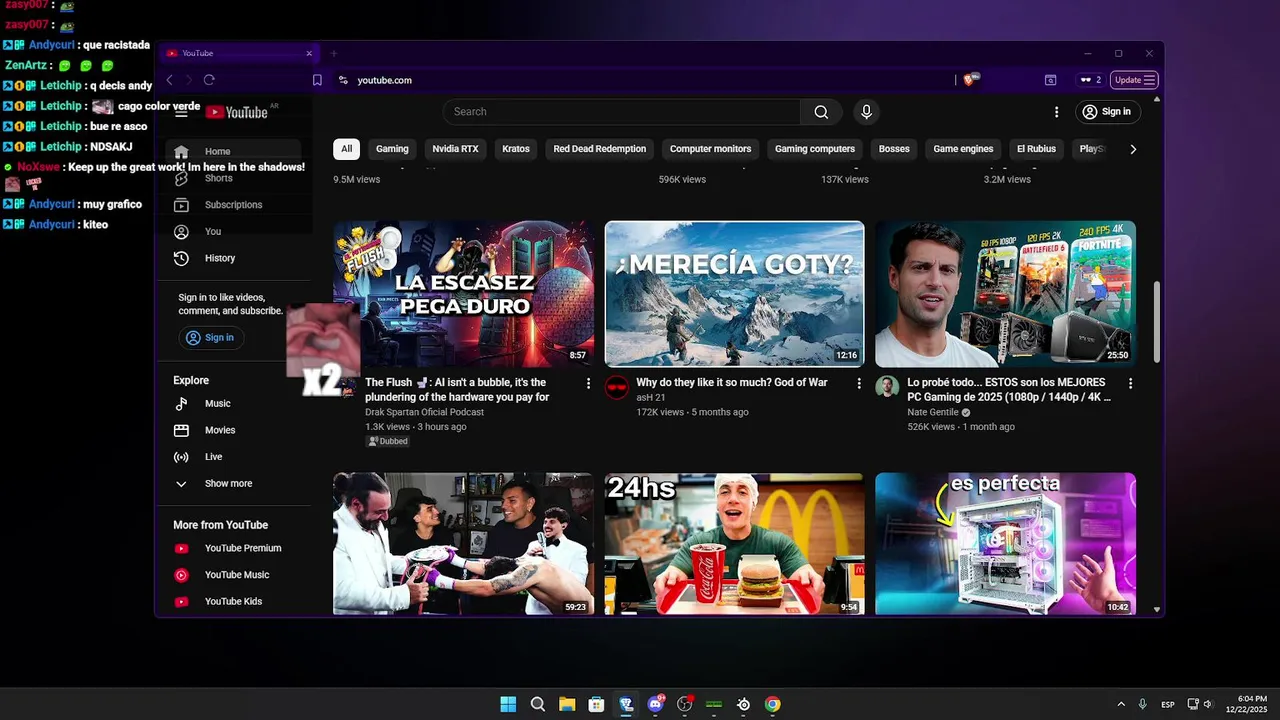Open options for God of War video

859,383
